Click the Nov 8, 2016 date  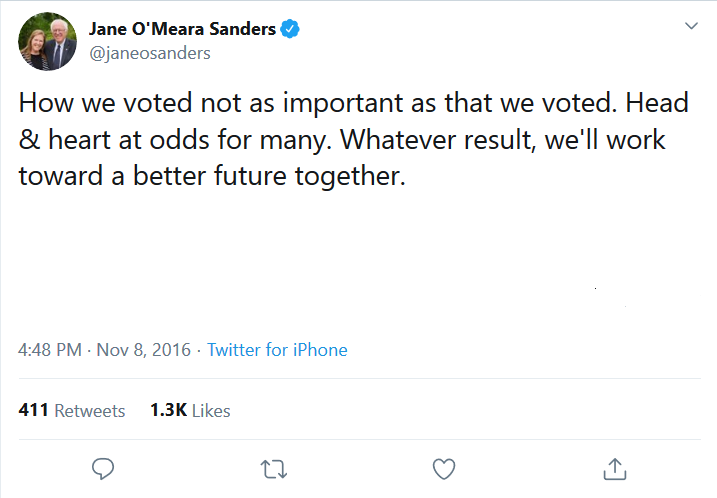coord(144,350)
